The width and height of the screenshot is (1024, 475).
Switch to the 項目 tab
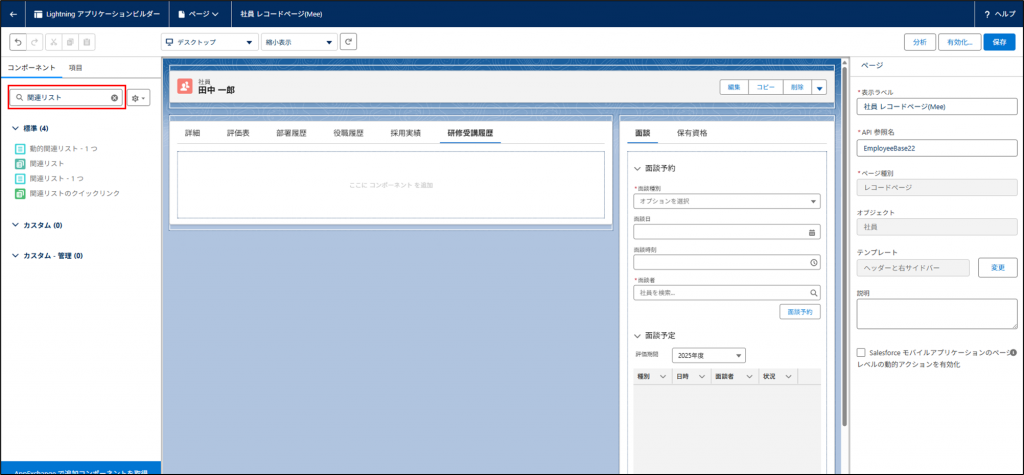[x=75, y=66]
